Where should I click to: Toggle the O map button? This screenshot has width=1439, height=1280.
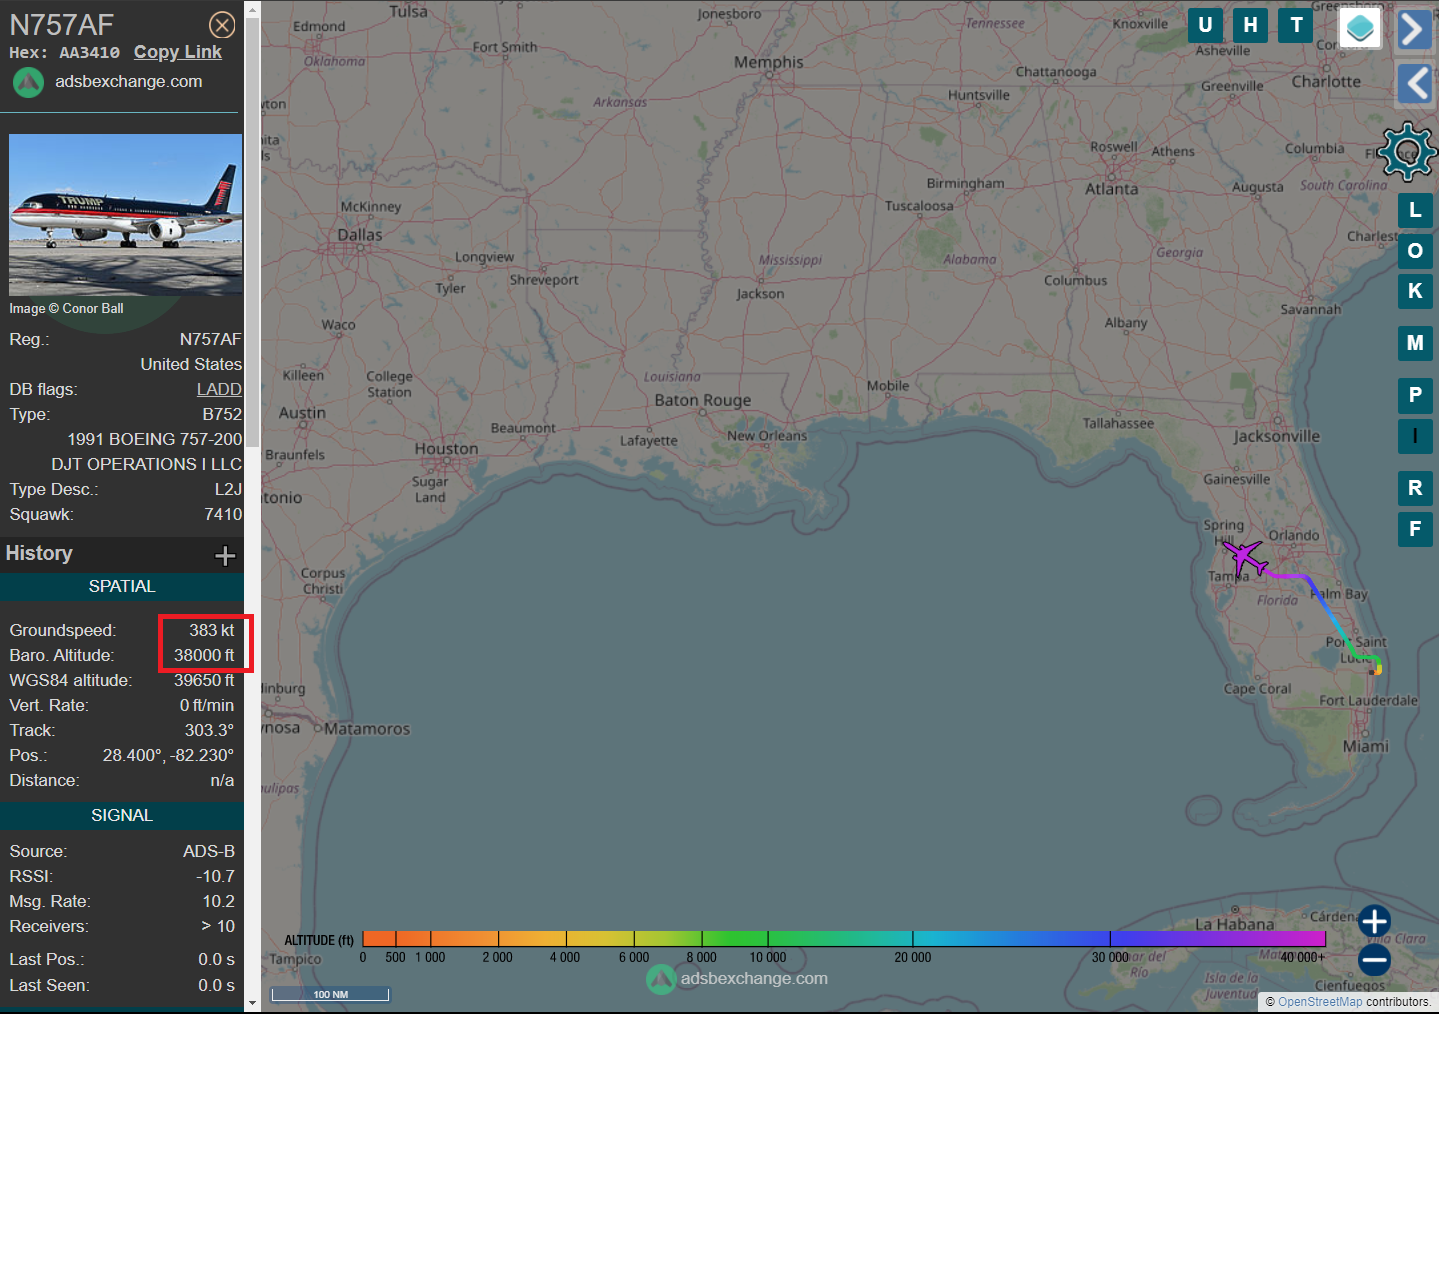[1415, 250]
